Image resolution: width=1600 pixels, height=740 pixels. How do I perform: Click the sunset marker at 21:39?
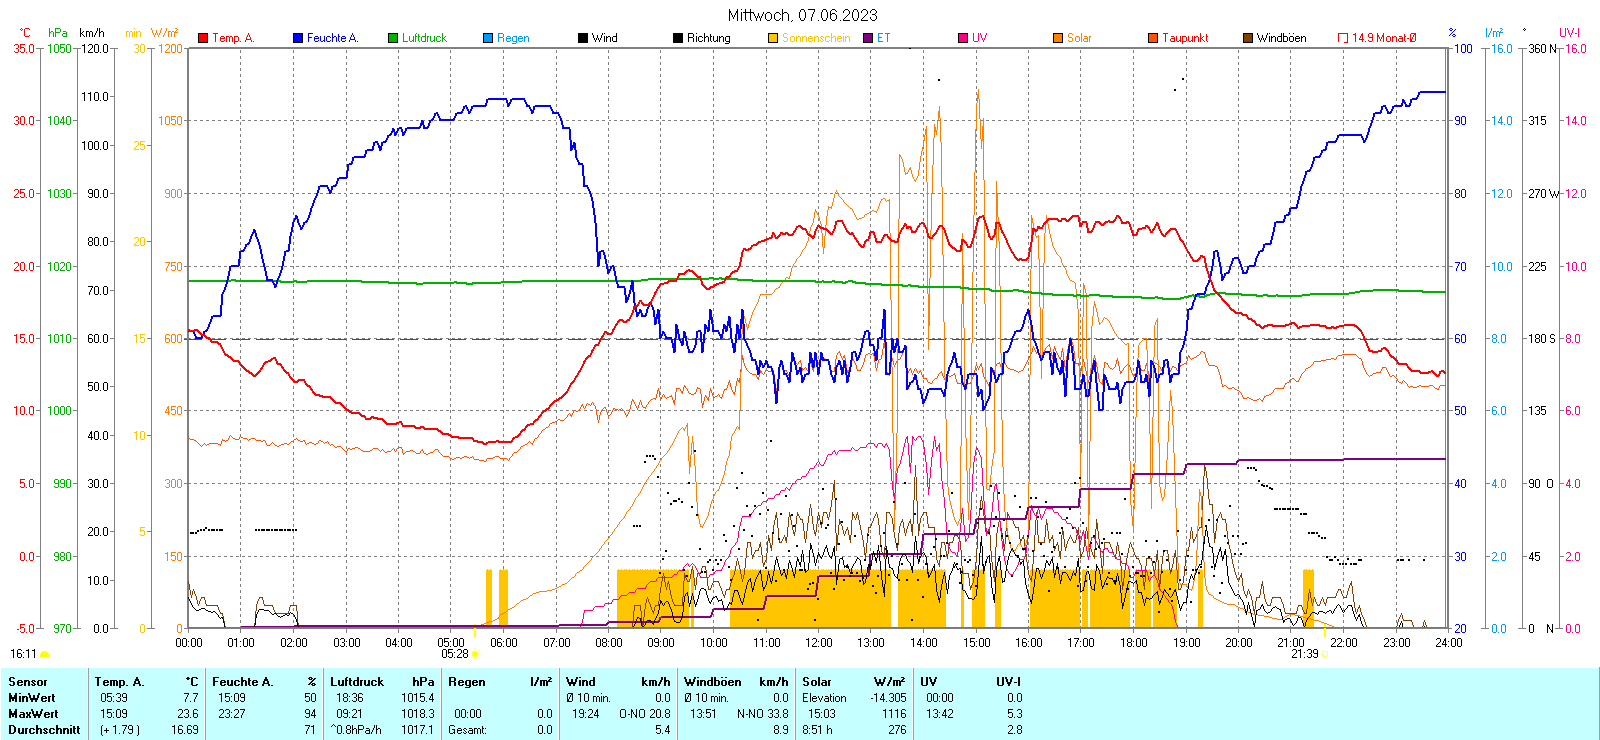click(x=1325, y=654)
